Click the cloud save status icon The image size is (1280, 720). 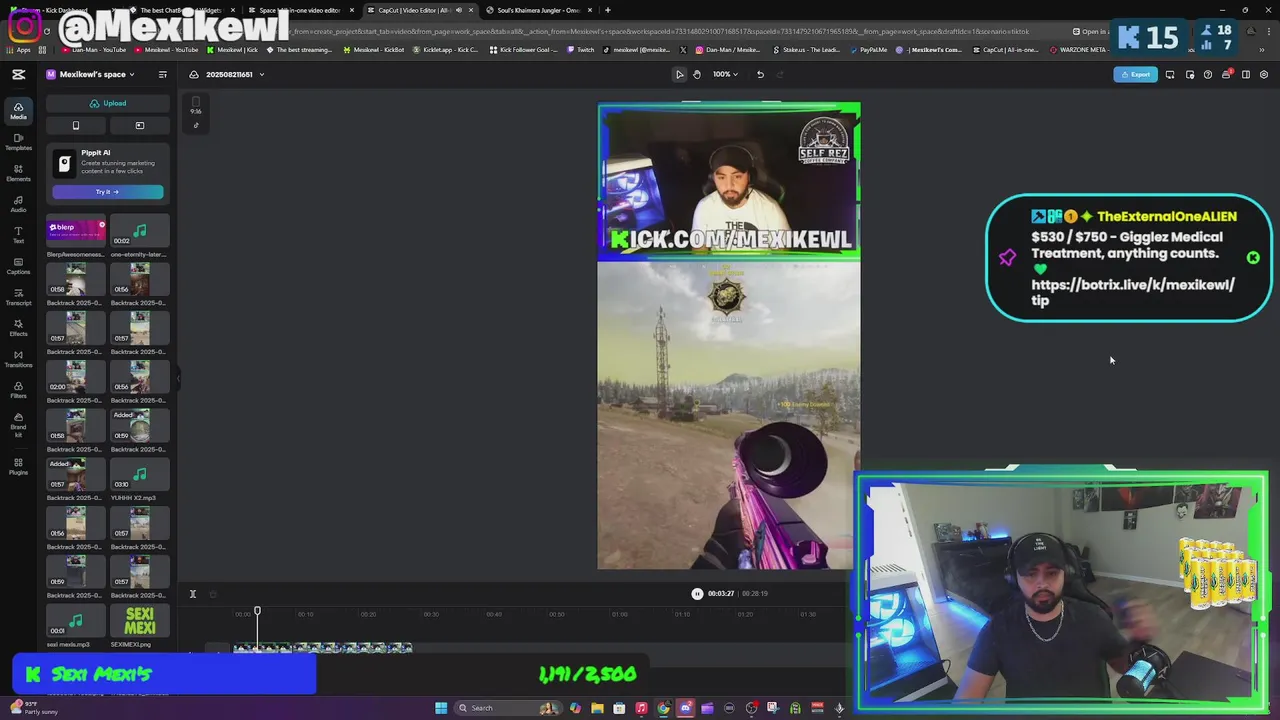pyautogui.click(x=194, y=74)
